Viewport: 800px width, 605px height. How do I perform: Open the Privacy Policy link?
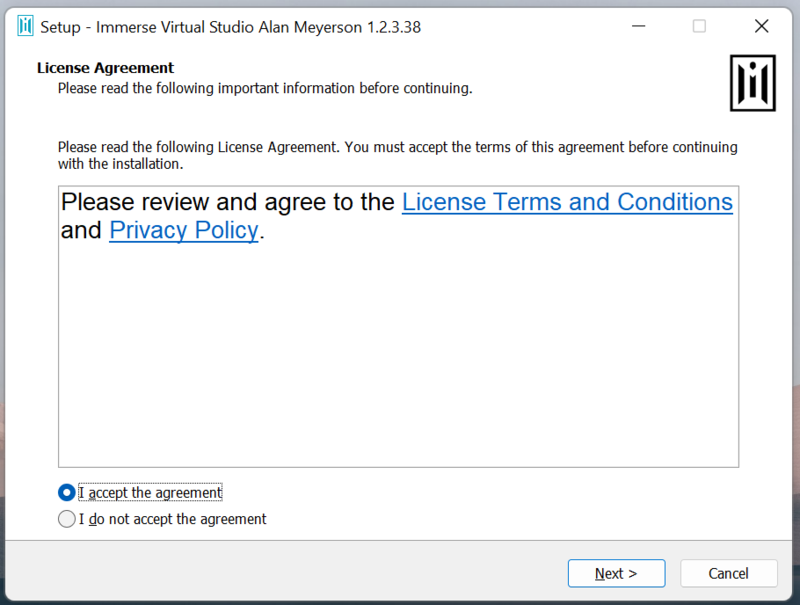184,230
